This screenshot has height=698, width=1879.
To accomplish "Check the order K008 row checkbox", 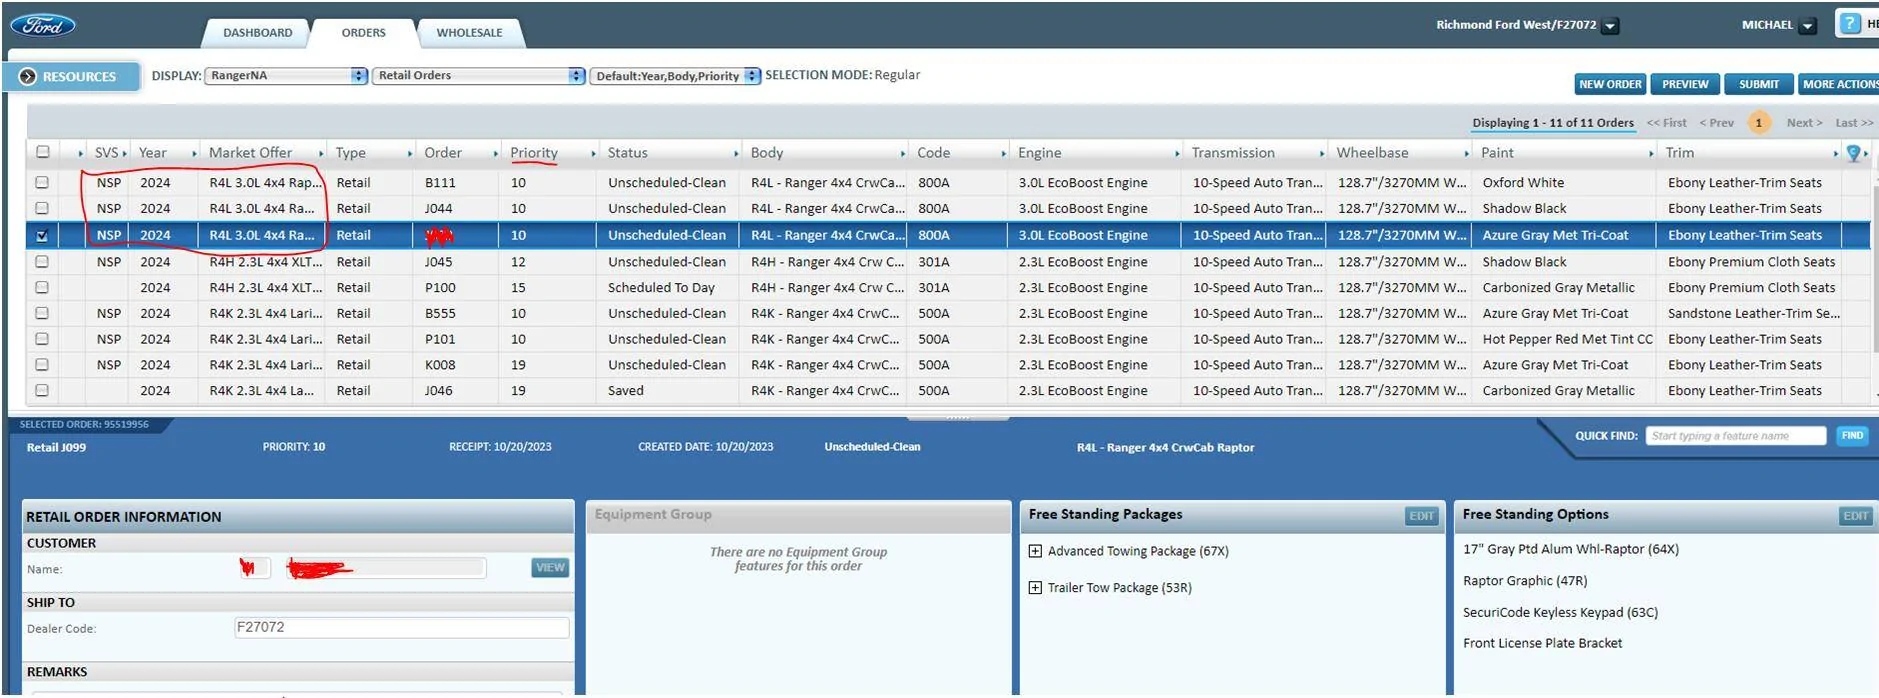I will (42, 366).
